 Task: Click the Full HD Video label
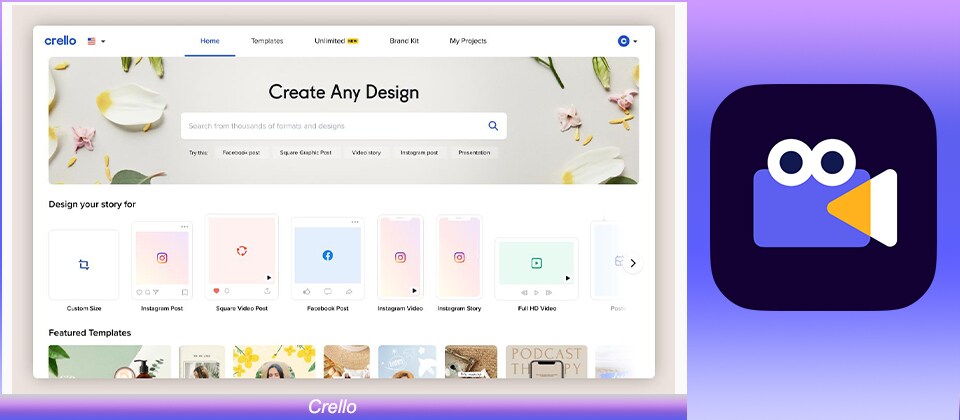tap(537, 309)
